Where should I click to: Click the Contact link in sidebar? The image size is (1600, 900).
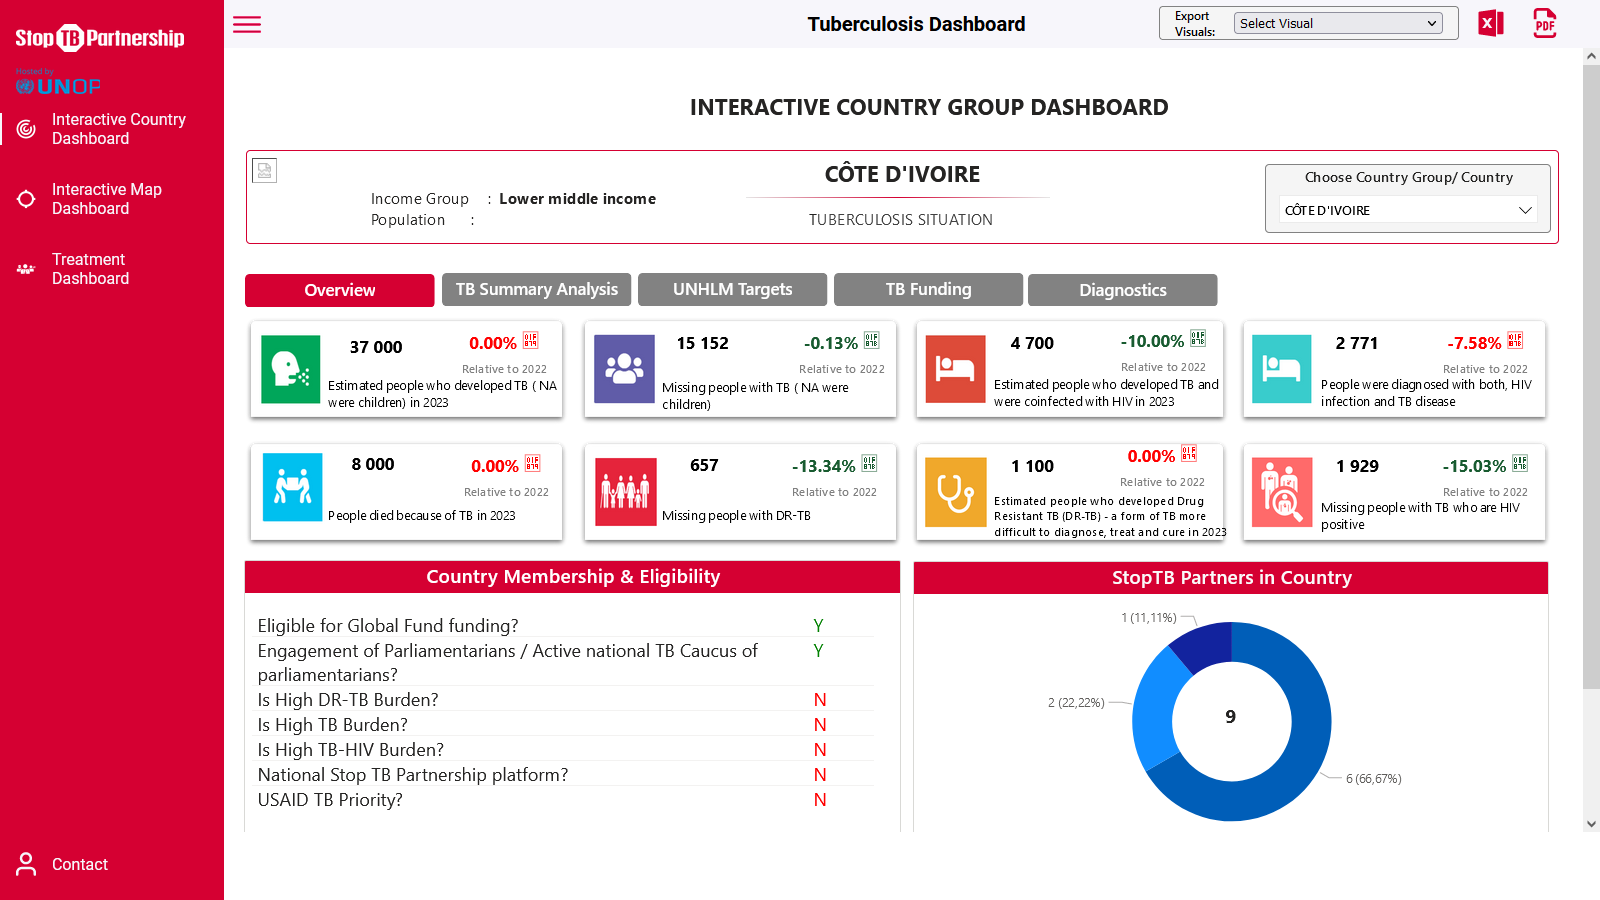point(79,864)
